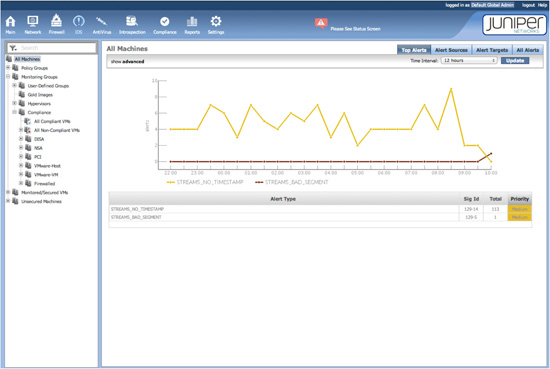Image resolution: width=550 pixels, height=369 pixels.
Task: Open the Introspection toolbar icon
Action: pos(132,21)
